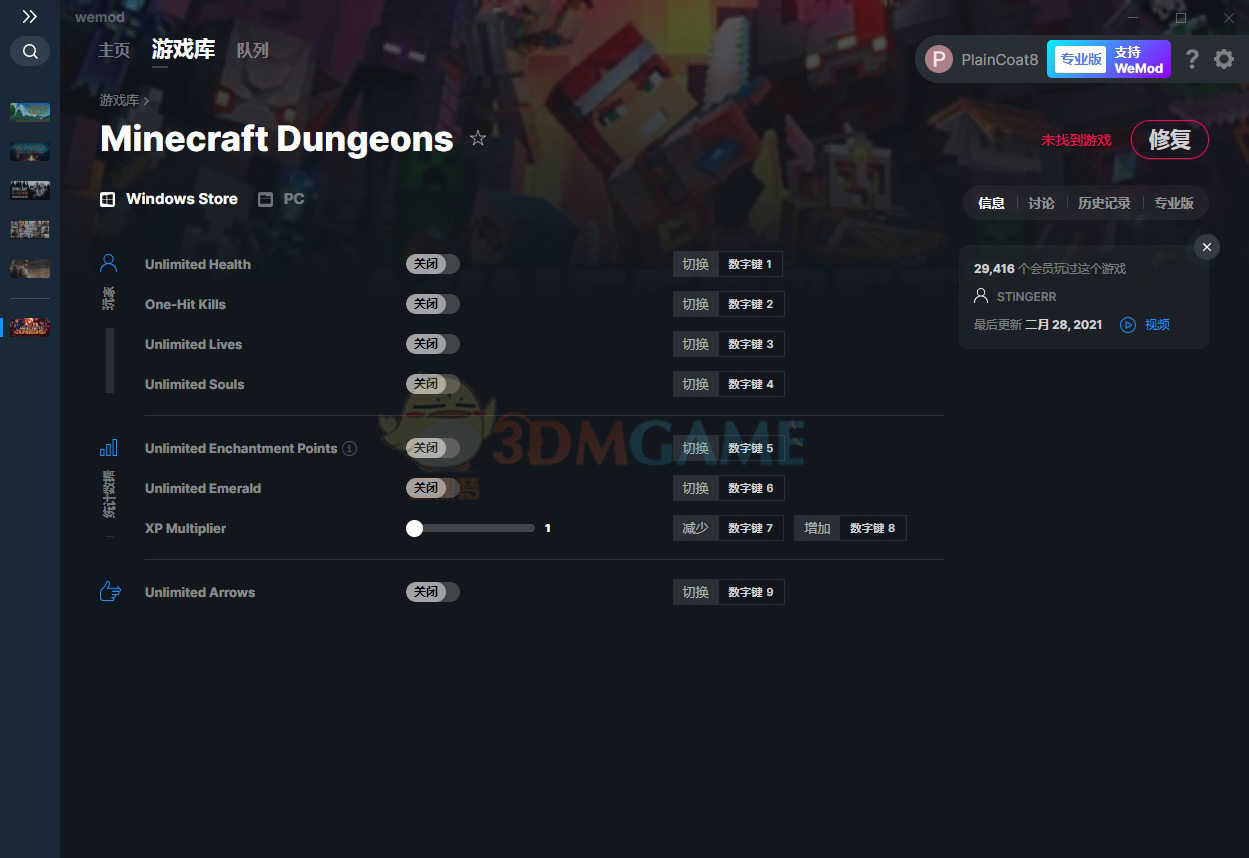Toggle Unlimited Lives cheat
This screenshot has width=1249, height=858.
pyautogui.click(x=432, y=344)
